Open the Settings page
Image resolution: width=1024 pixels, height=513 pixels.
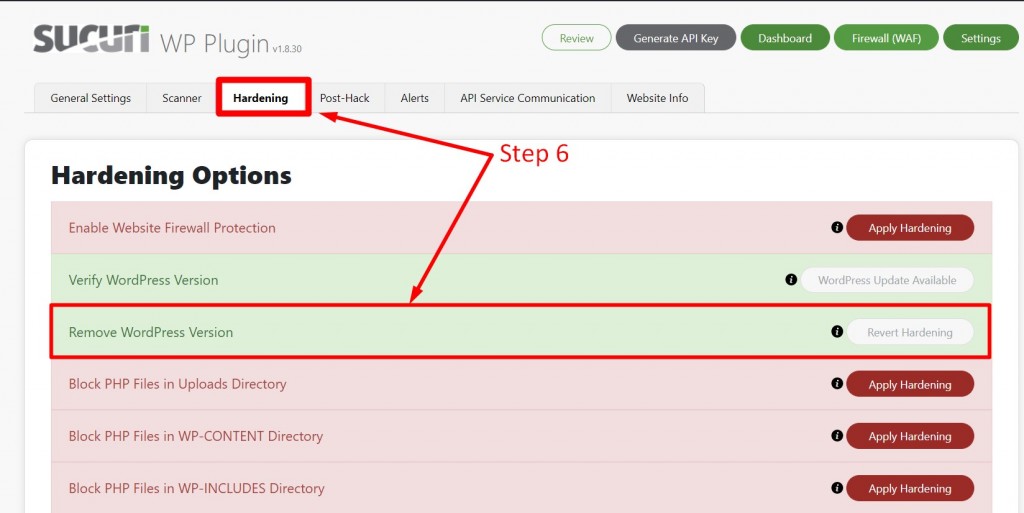click(981, 38)
